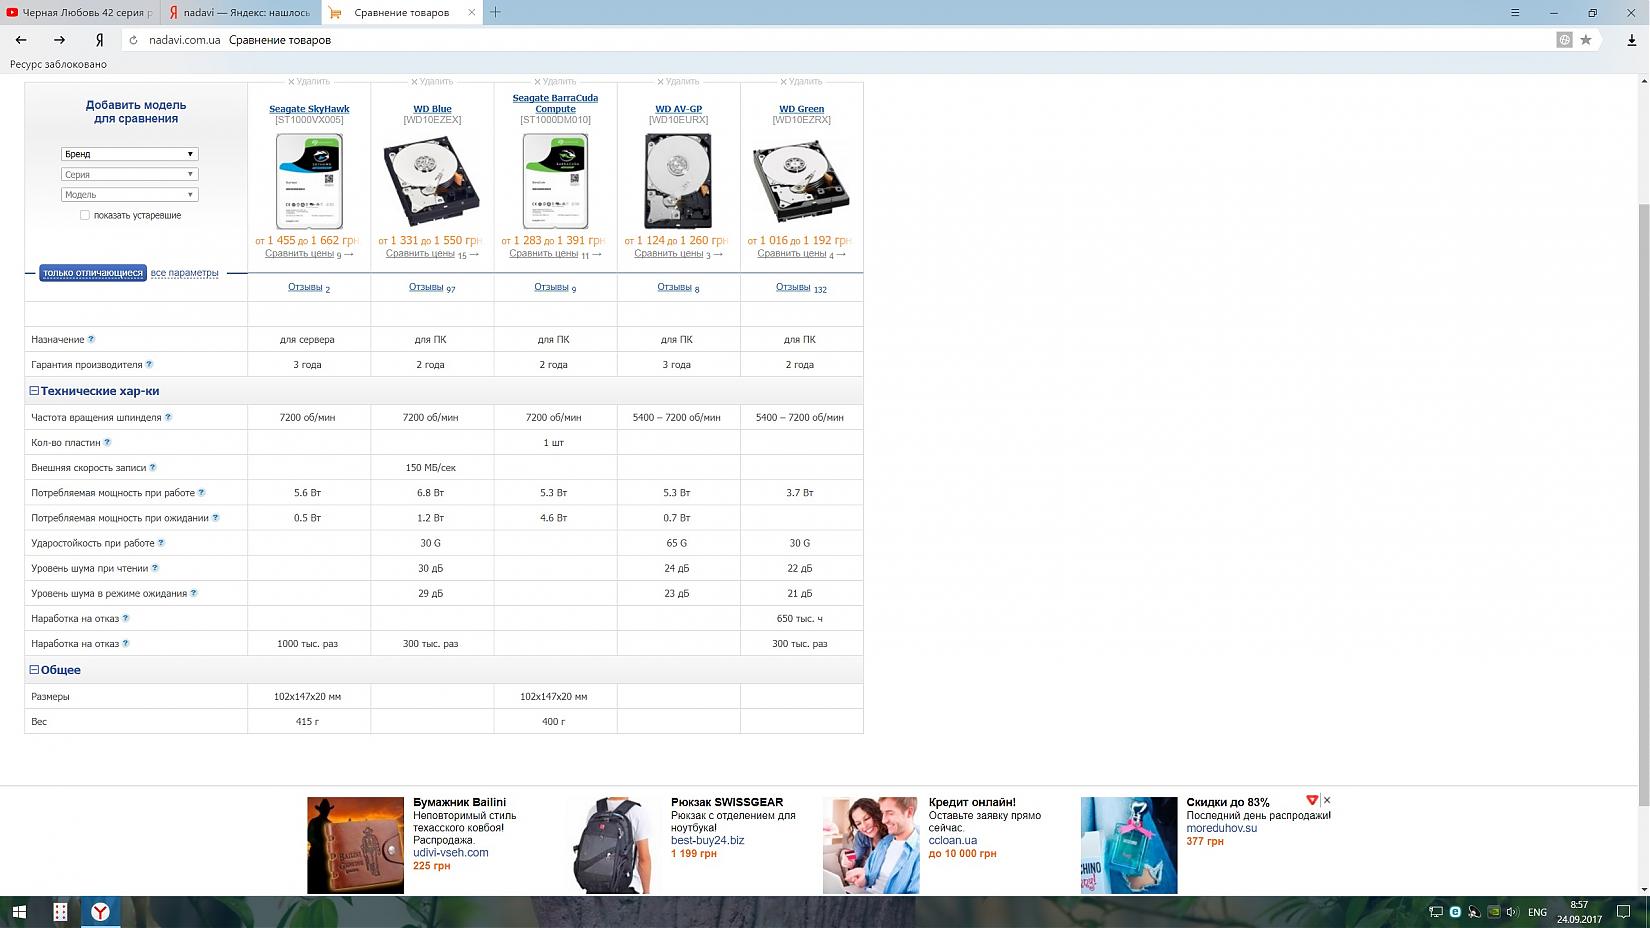Image resolution: width=1650 pixels, height=928 pixels.
Task: Show help for Потребляемая мощность при работе
Action: click(x=201, y=492)
